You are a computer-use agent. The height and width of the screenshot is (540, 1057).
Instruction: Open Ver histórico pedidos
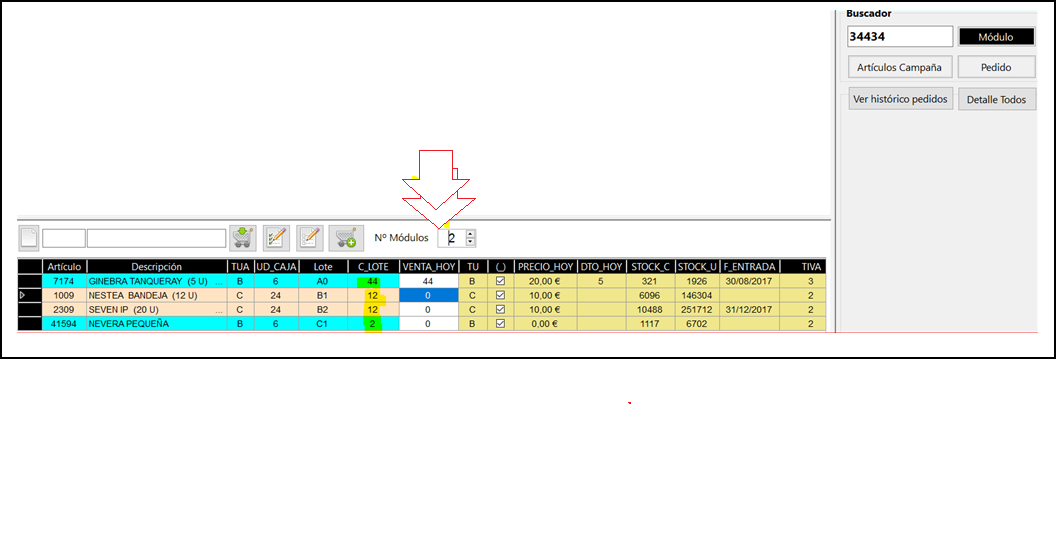901,99
